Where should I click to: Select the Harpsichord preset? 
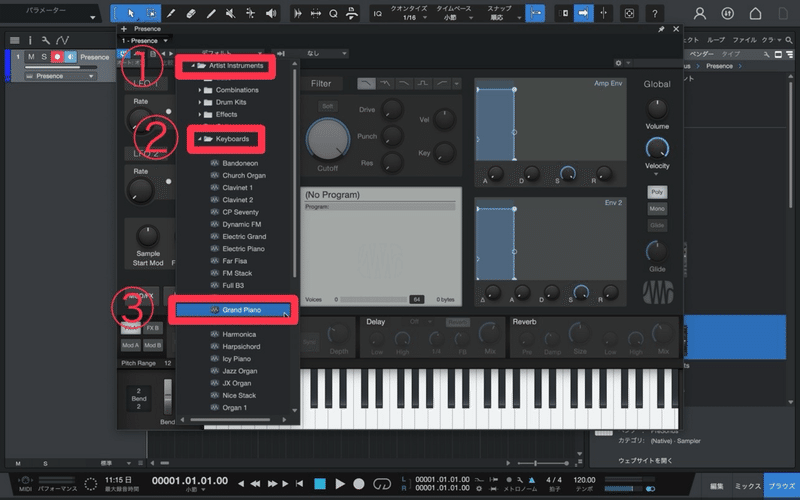tap(241, 346)
